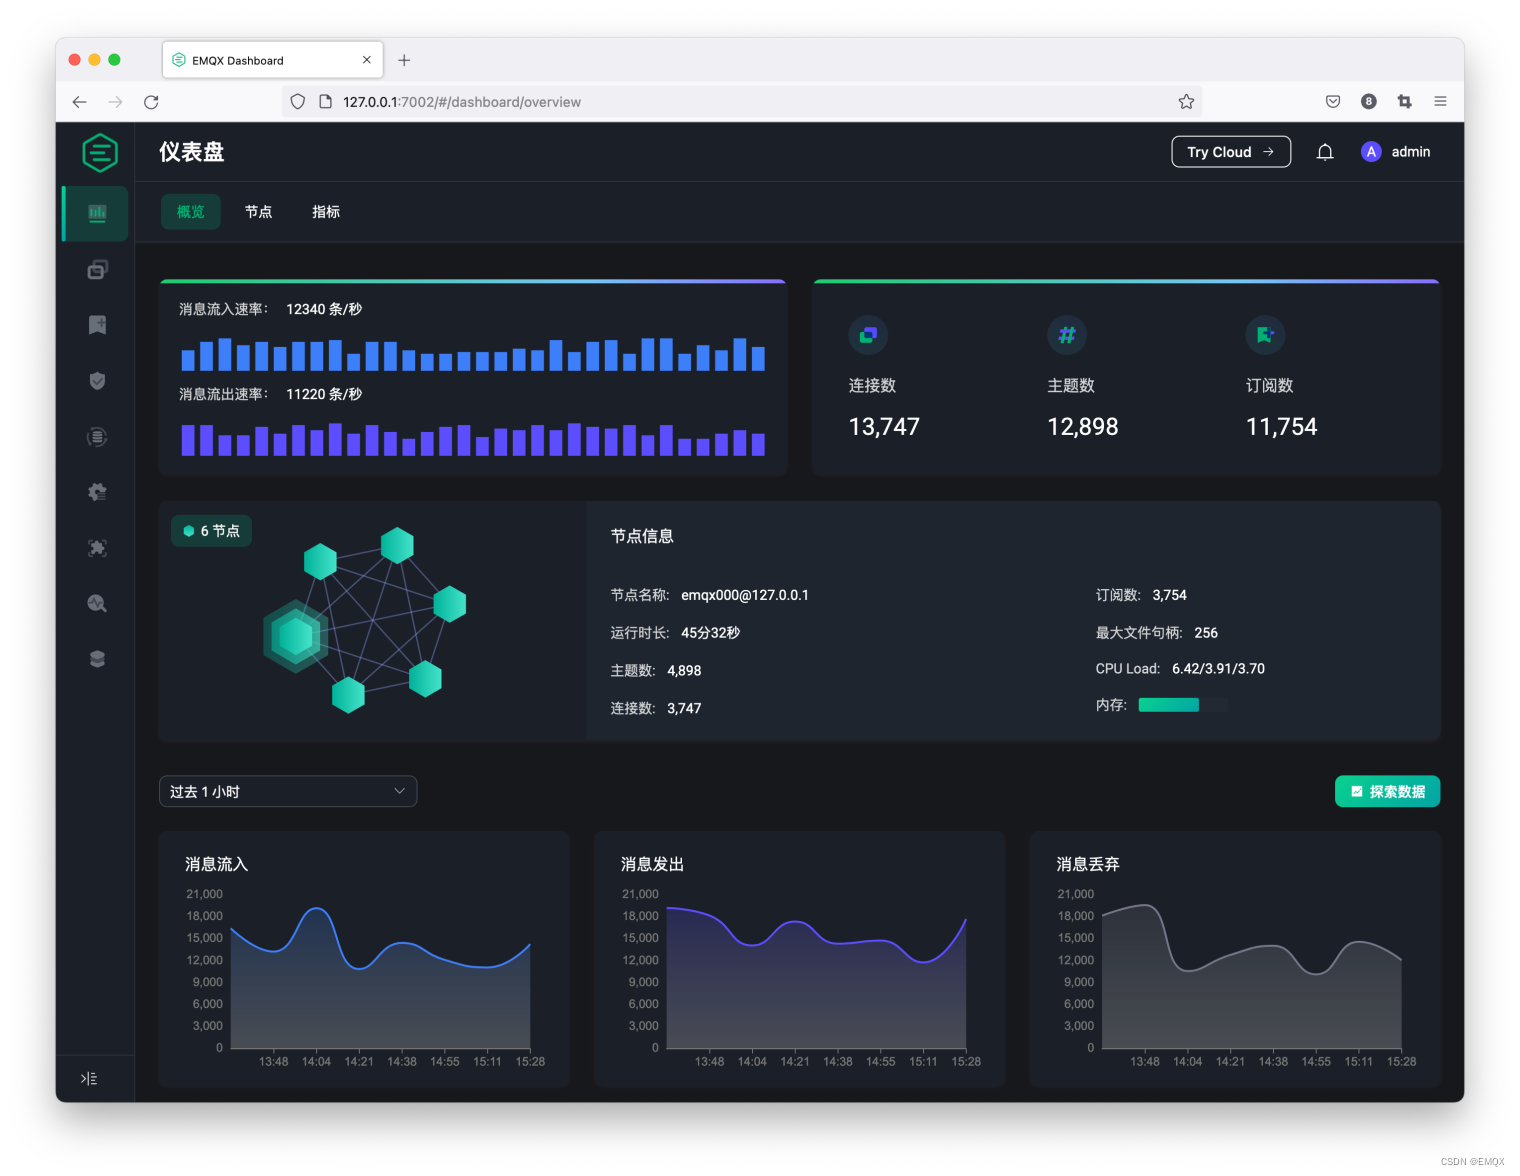The width and height of the screenshot is (1520, 1176).
Task: Open the 过去 1 小时 time range dropdown
Action: click(x=288, y=790)
